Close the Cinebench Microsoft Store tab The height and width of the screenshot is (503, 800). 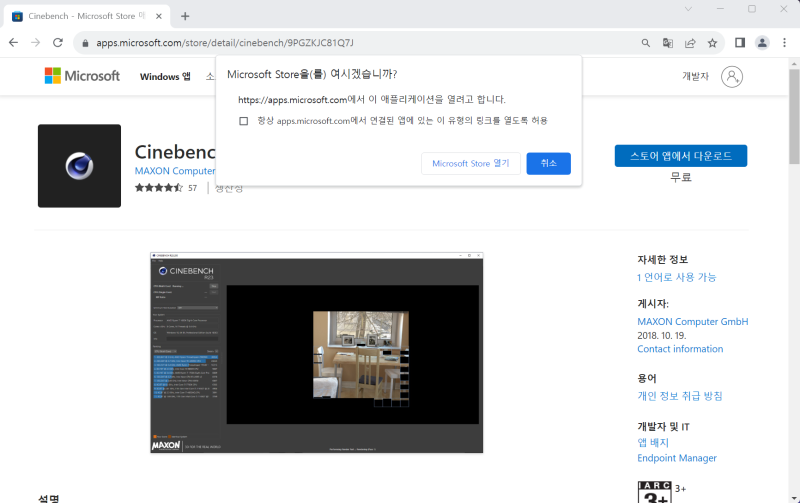click(x=159, y=16)
